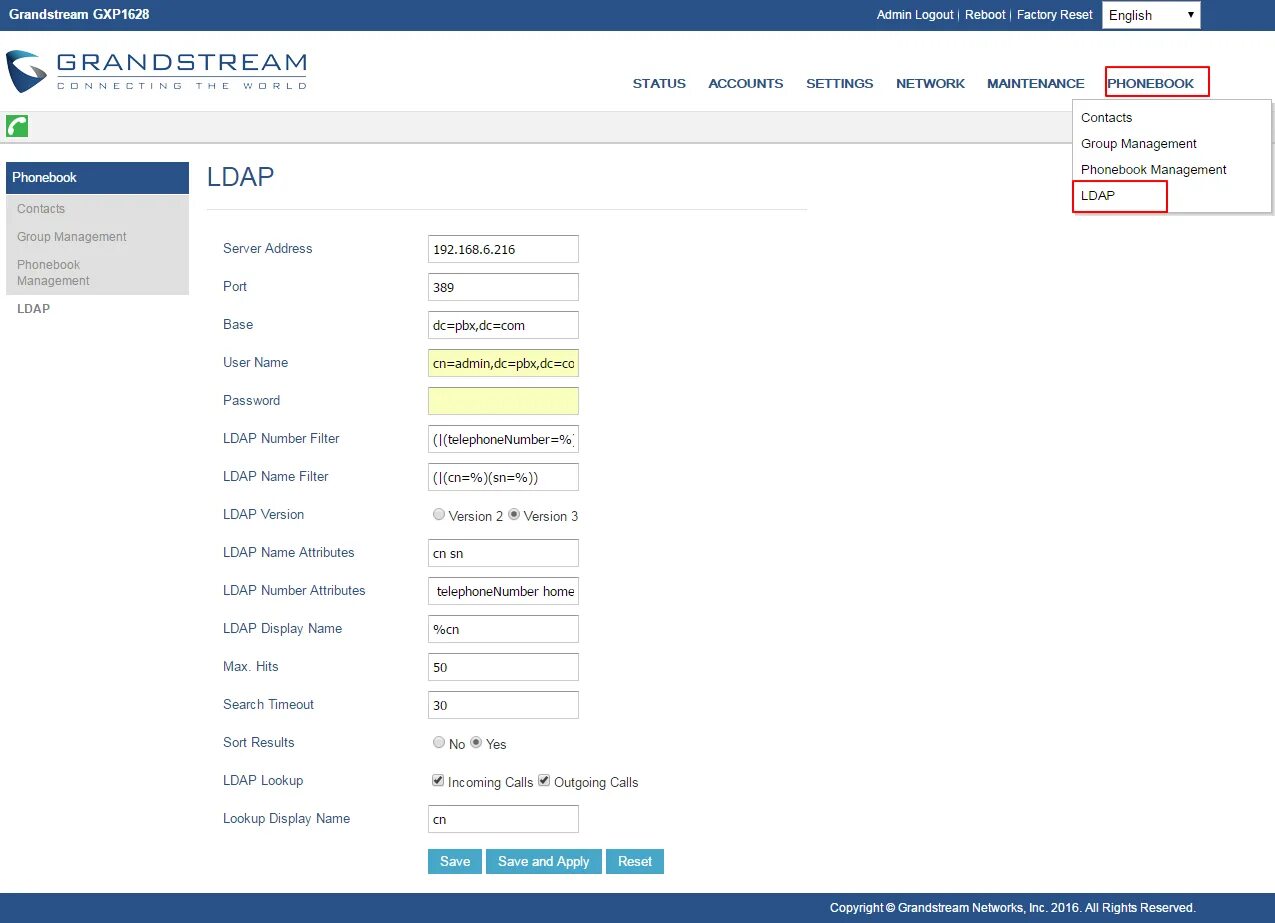The width and height of the screenshot is (1275, 923).
Task: Click the Server Address input field
Action: (x=503, y=249)
